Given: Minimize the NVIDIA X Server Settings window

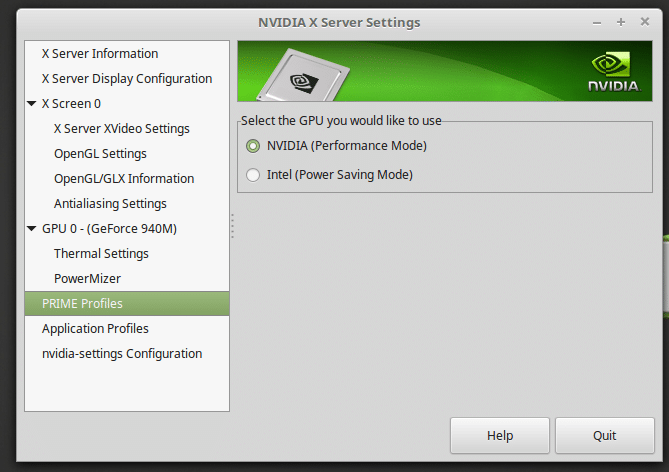Looking at the screenshot, I should [597, 23].
